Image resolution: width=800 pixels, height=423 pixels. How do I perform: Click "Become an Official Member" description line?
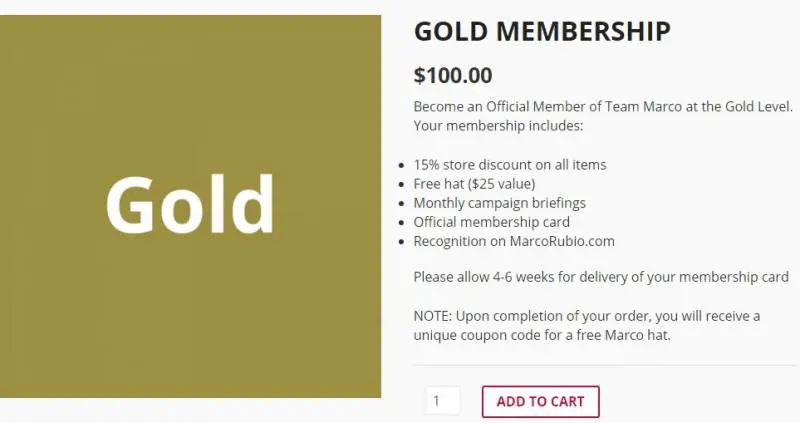tap(560, 106)
